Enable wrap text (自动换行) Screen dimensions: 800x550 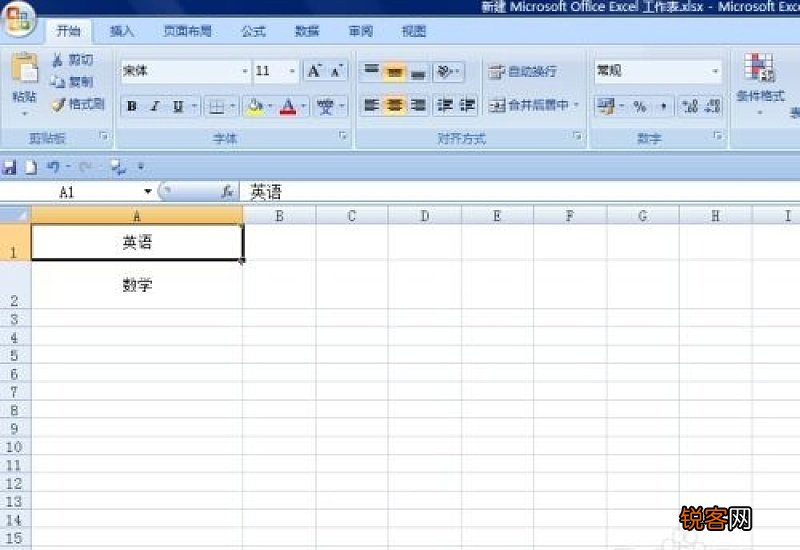point(522,71)
